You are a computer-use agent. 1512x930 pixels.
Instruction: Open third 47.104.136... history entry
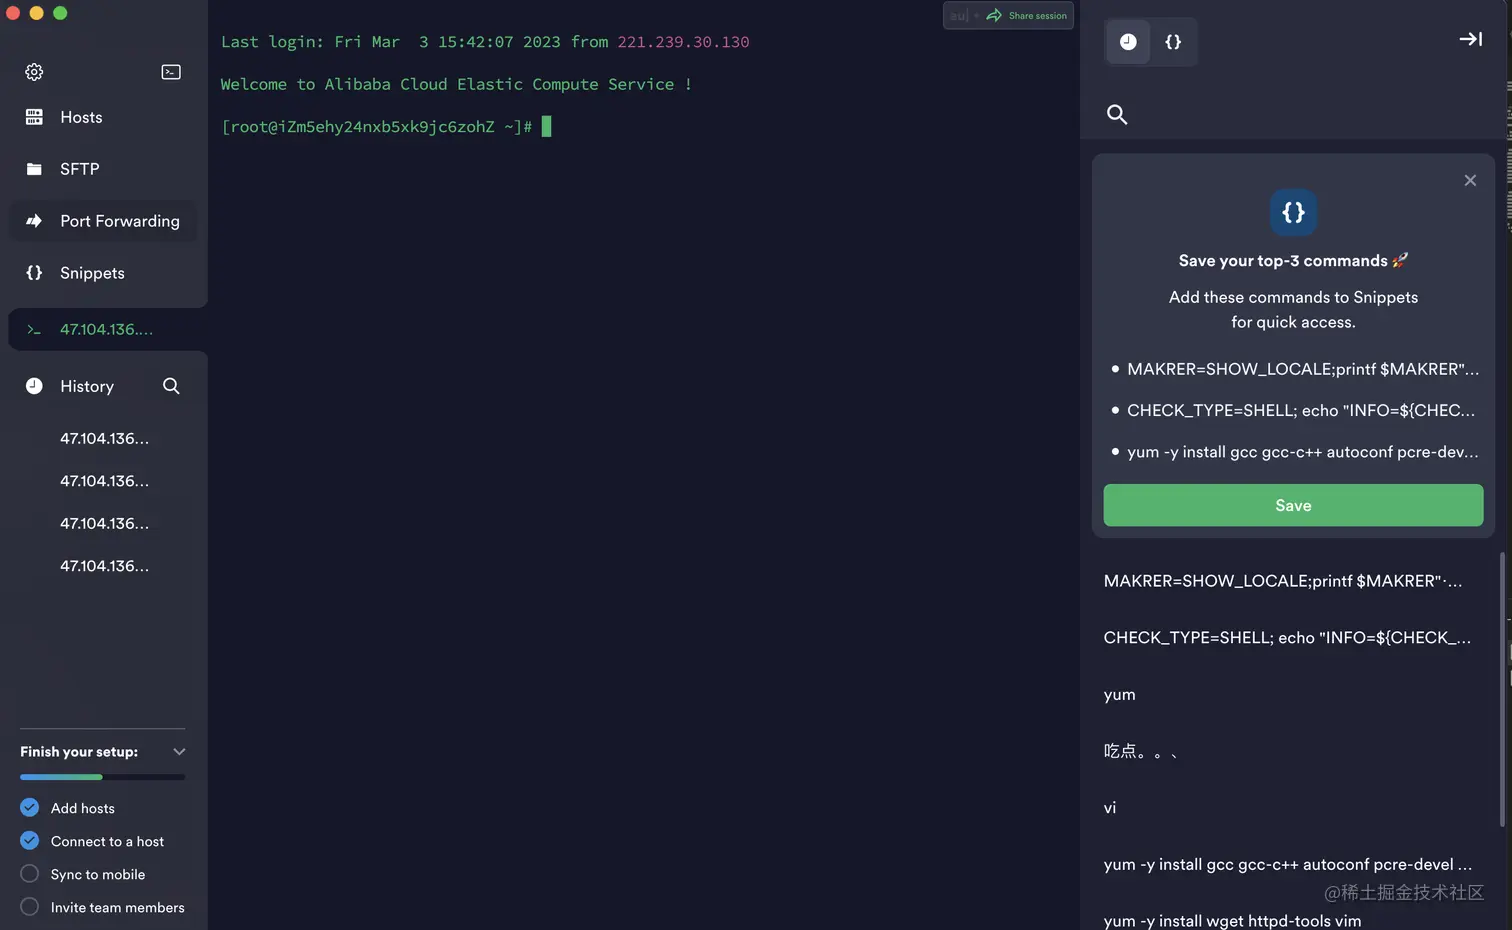pos(104,523)
